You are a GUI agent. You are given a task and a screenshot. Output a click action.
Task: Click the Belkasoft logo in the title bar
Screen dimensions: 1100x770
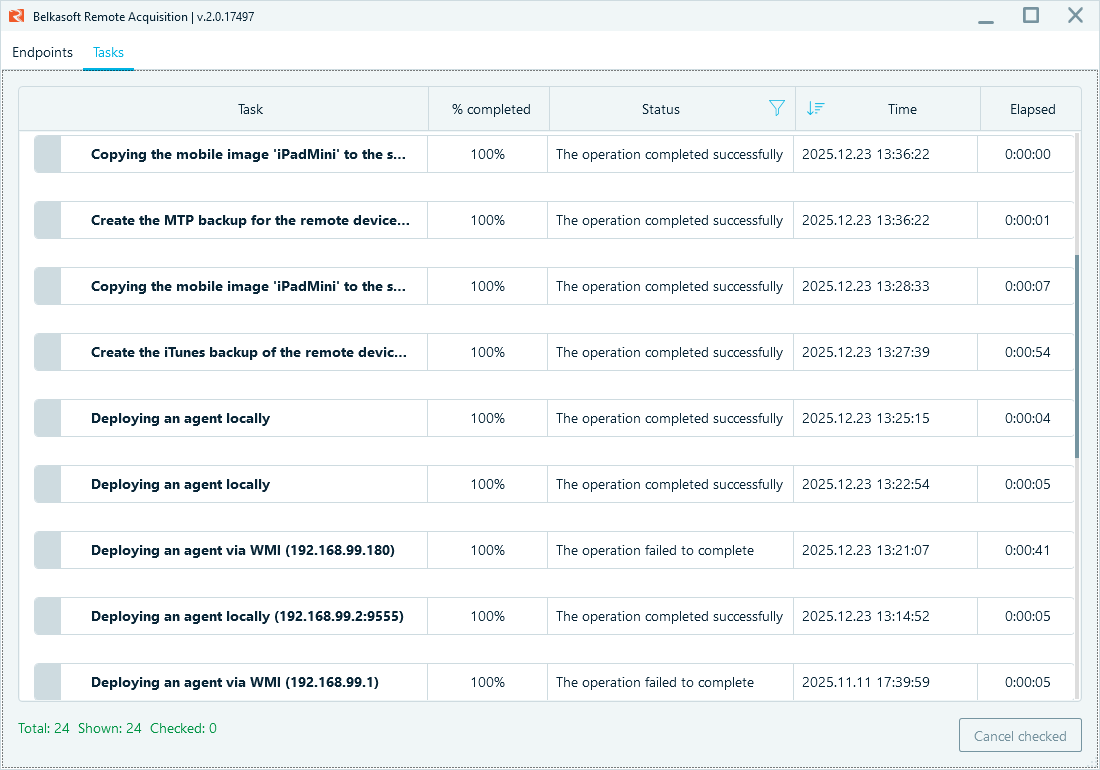14,15
